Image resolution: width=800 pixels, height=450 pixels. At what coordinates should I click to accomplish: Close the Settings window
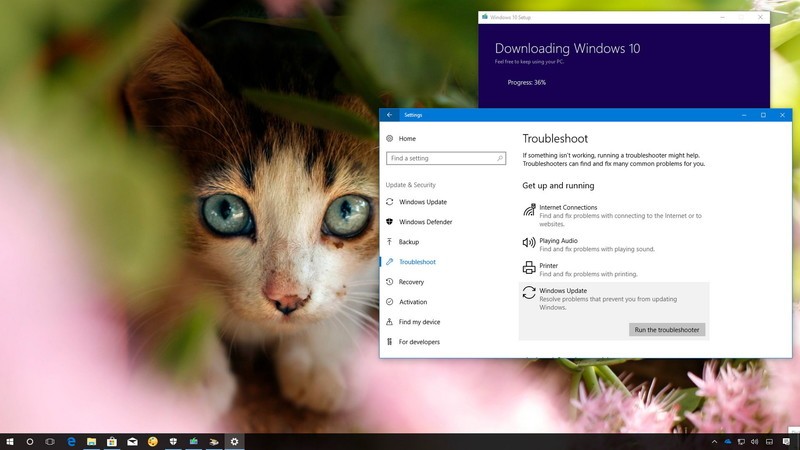tap(782, 115)
